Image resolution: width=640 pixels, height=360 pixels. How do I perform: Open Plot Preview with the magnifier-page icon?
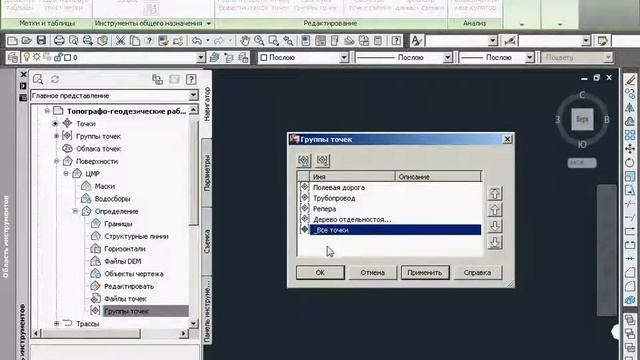tap(73, 40)
